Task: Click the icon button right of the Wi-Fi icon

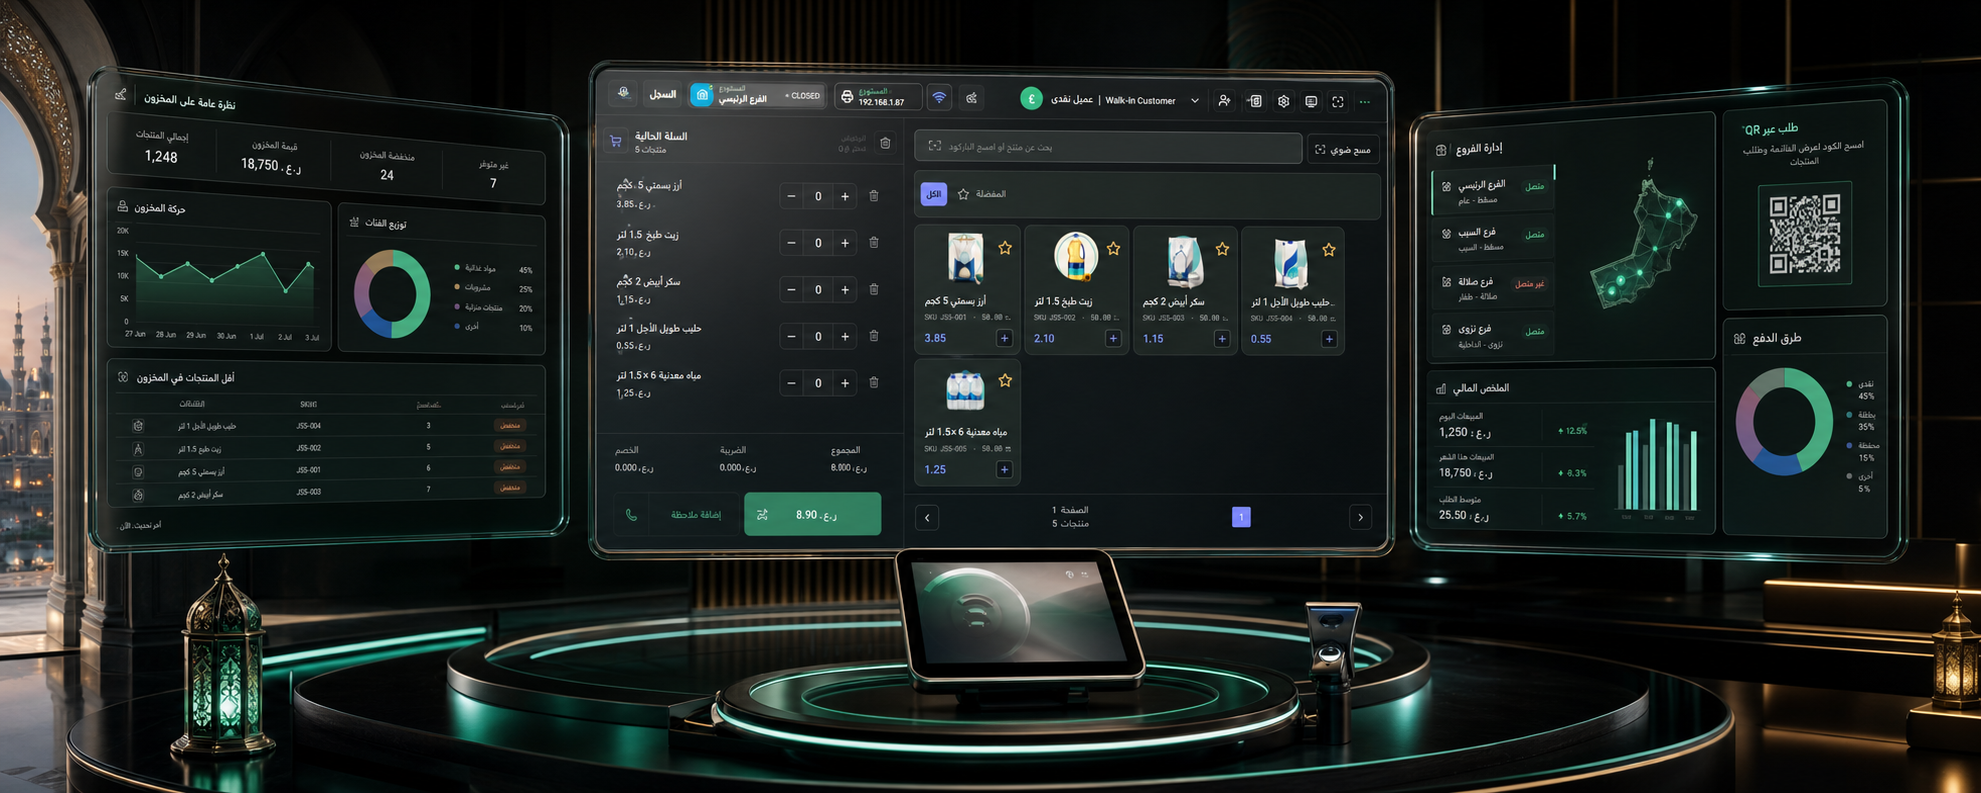Action: 971,98
